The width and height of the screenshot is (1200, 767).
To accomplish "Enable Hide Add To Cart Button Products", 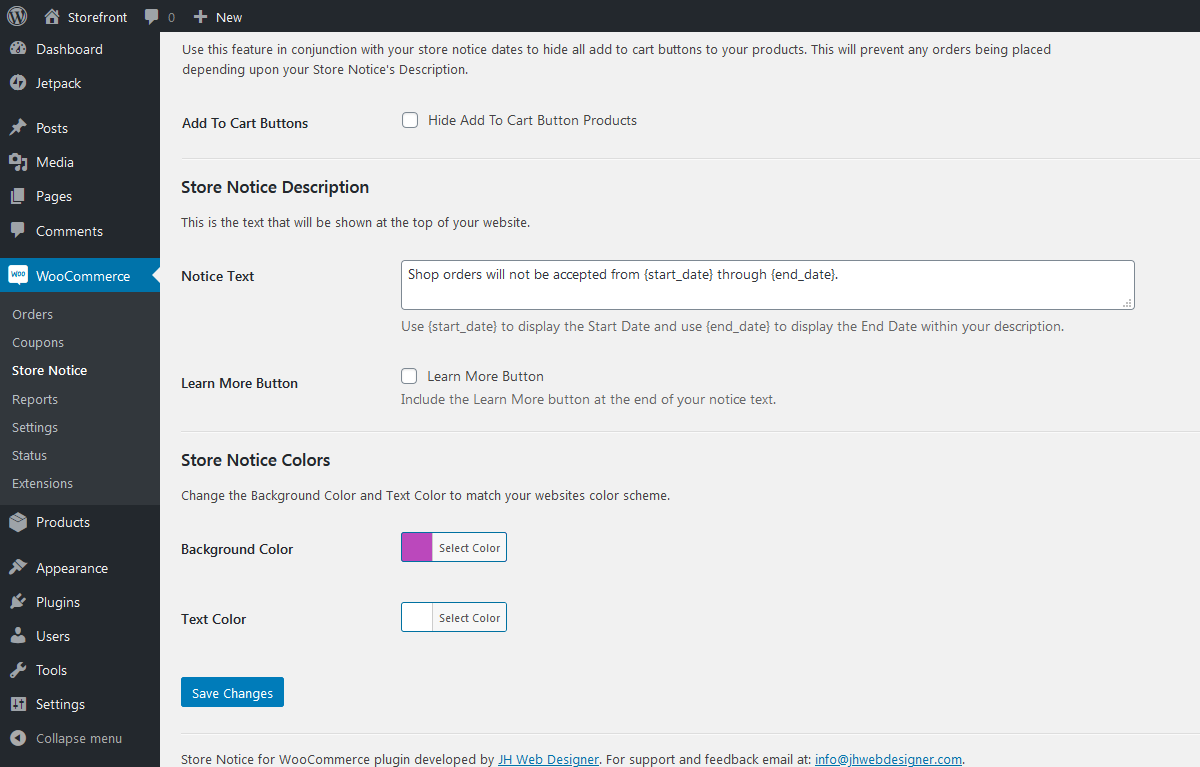I will (410, 119).
